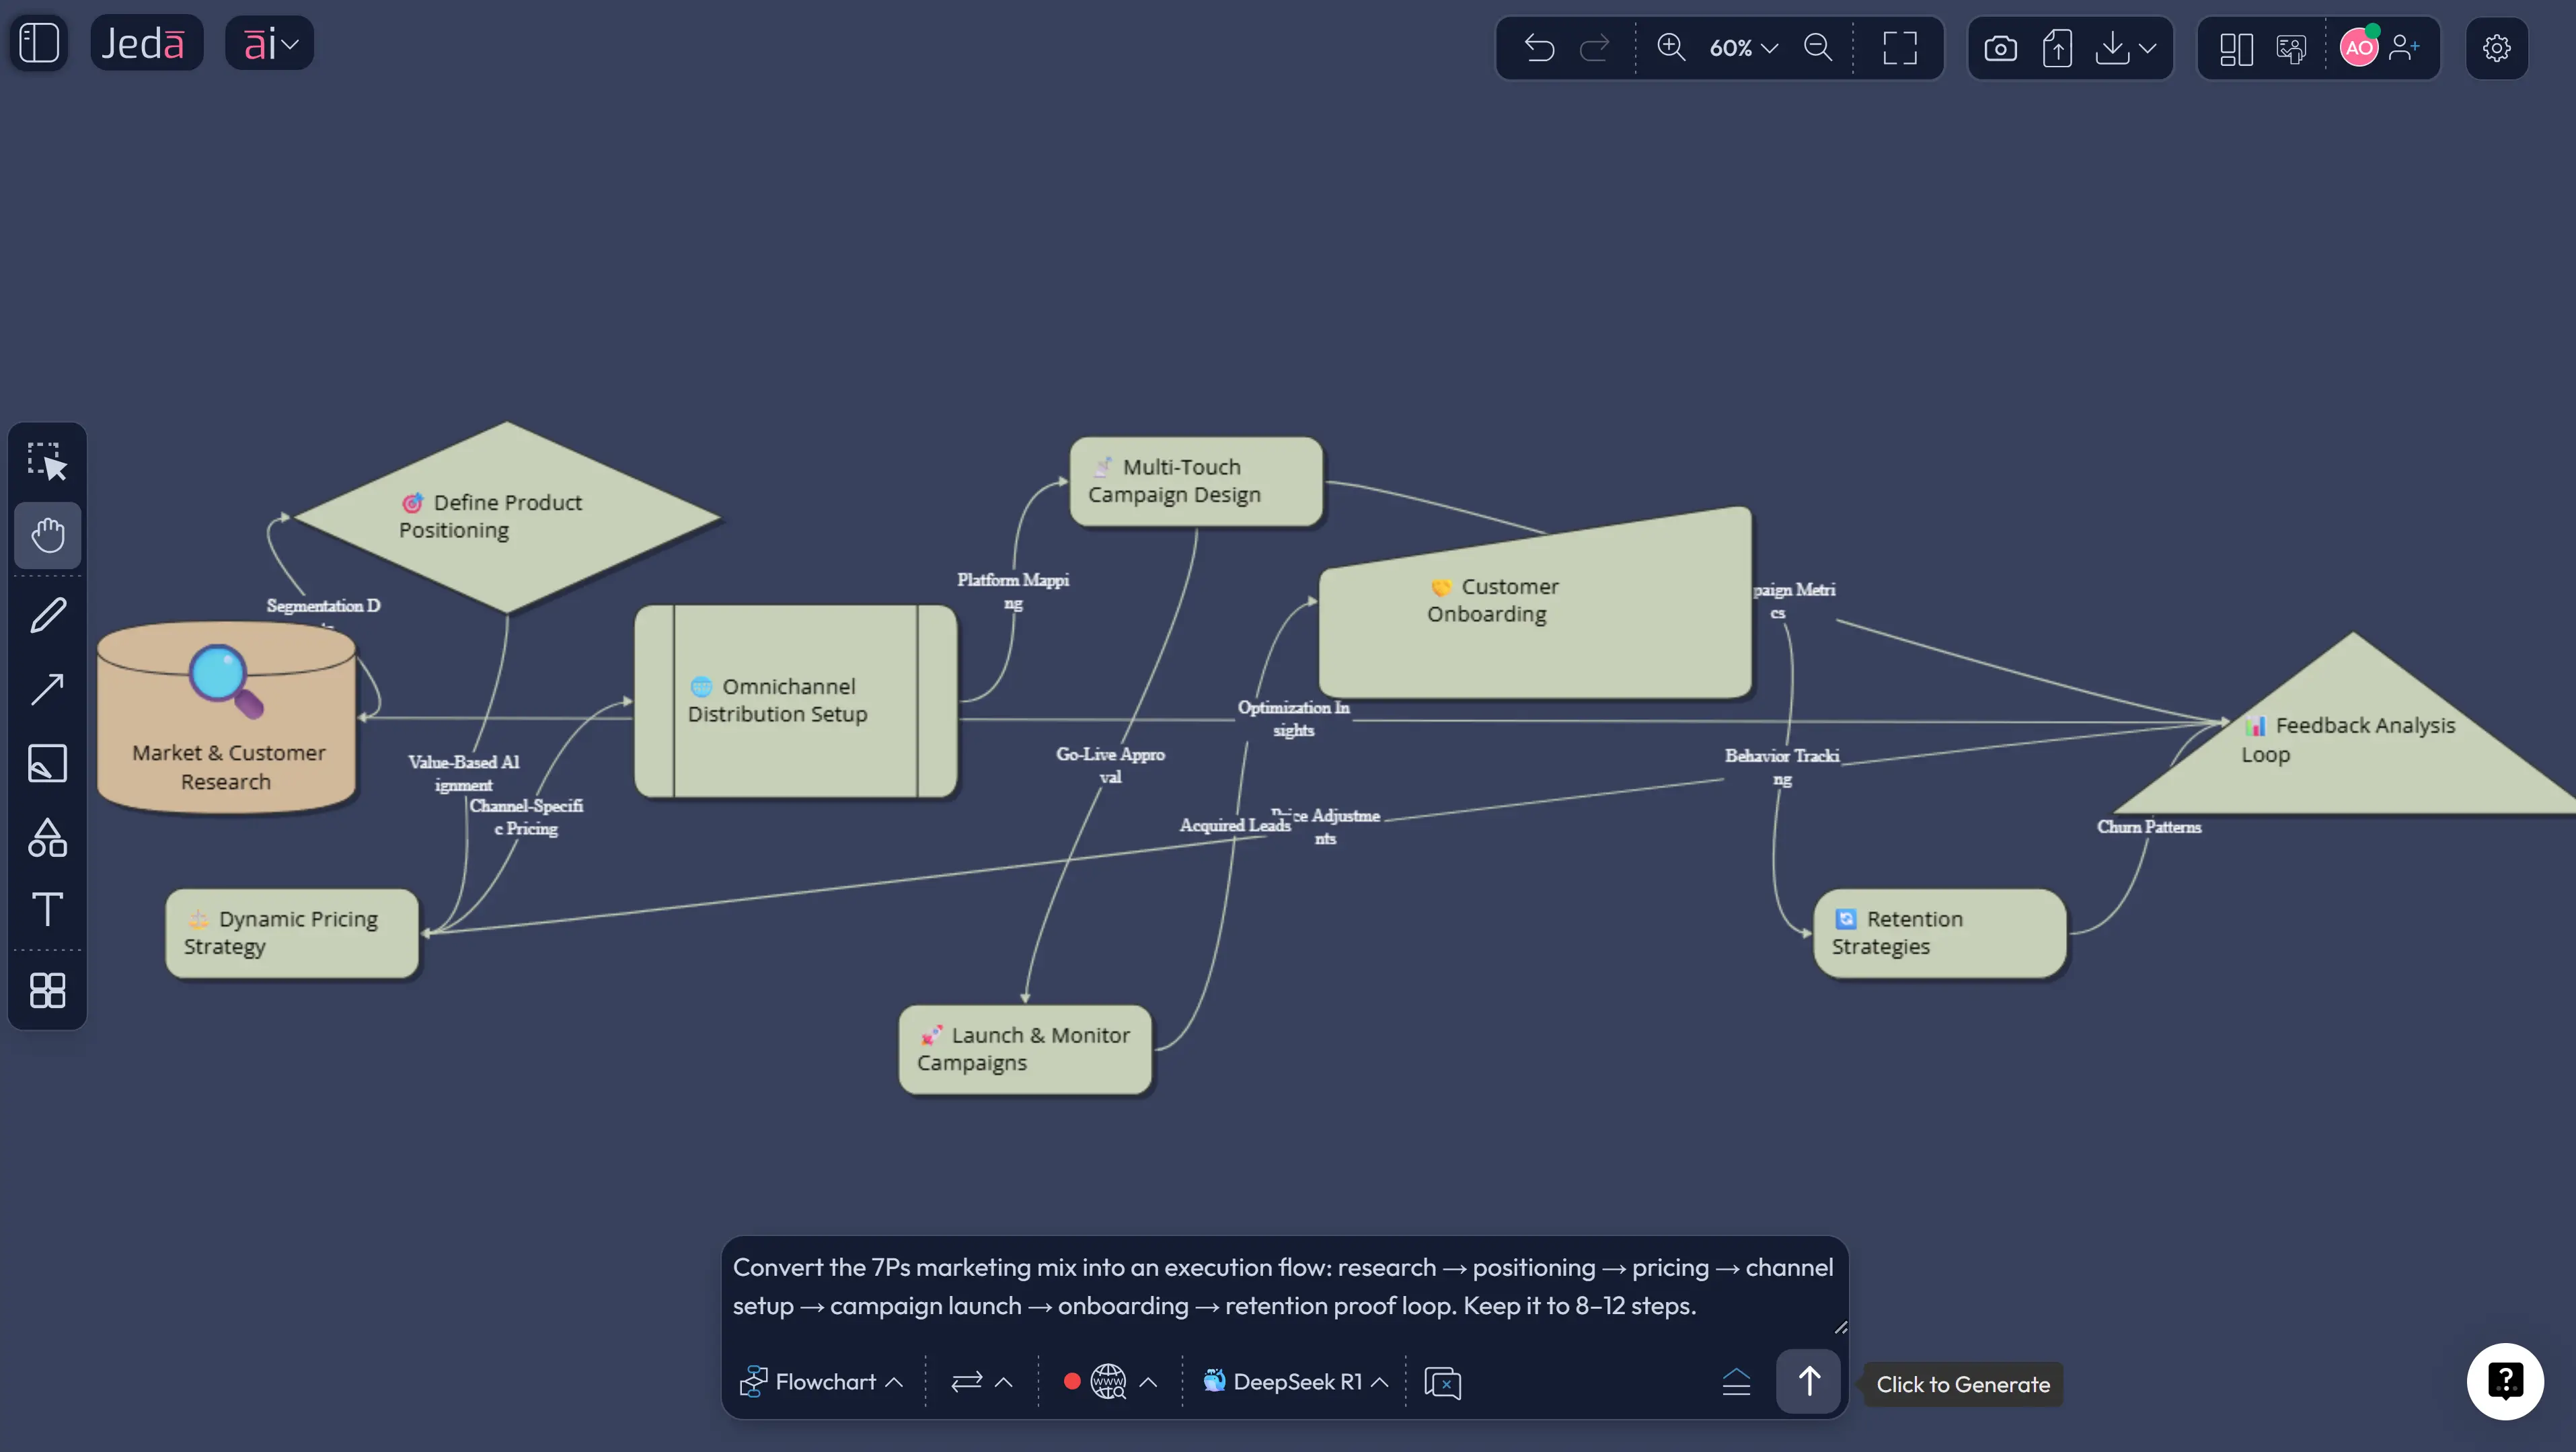Click the fullscreen fit icon
Screen dimensions: 2576x1452
click(x=1899, y=48)
